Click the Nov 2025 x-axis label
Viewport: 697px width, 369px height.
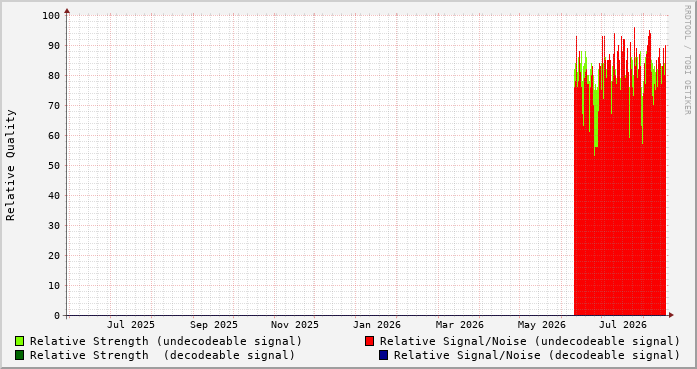point(295,325)
